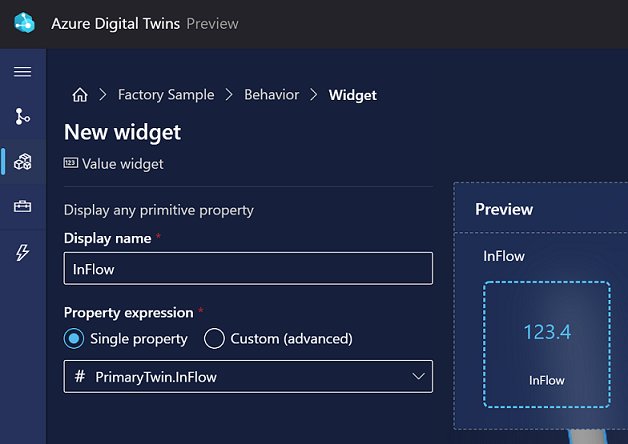Click the InFlow title in preview panel
This screenshot has width=628, height=444.
[504, 256]
